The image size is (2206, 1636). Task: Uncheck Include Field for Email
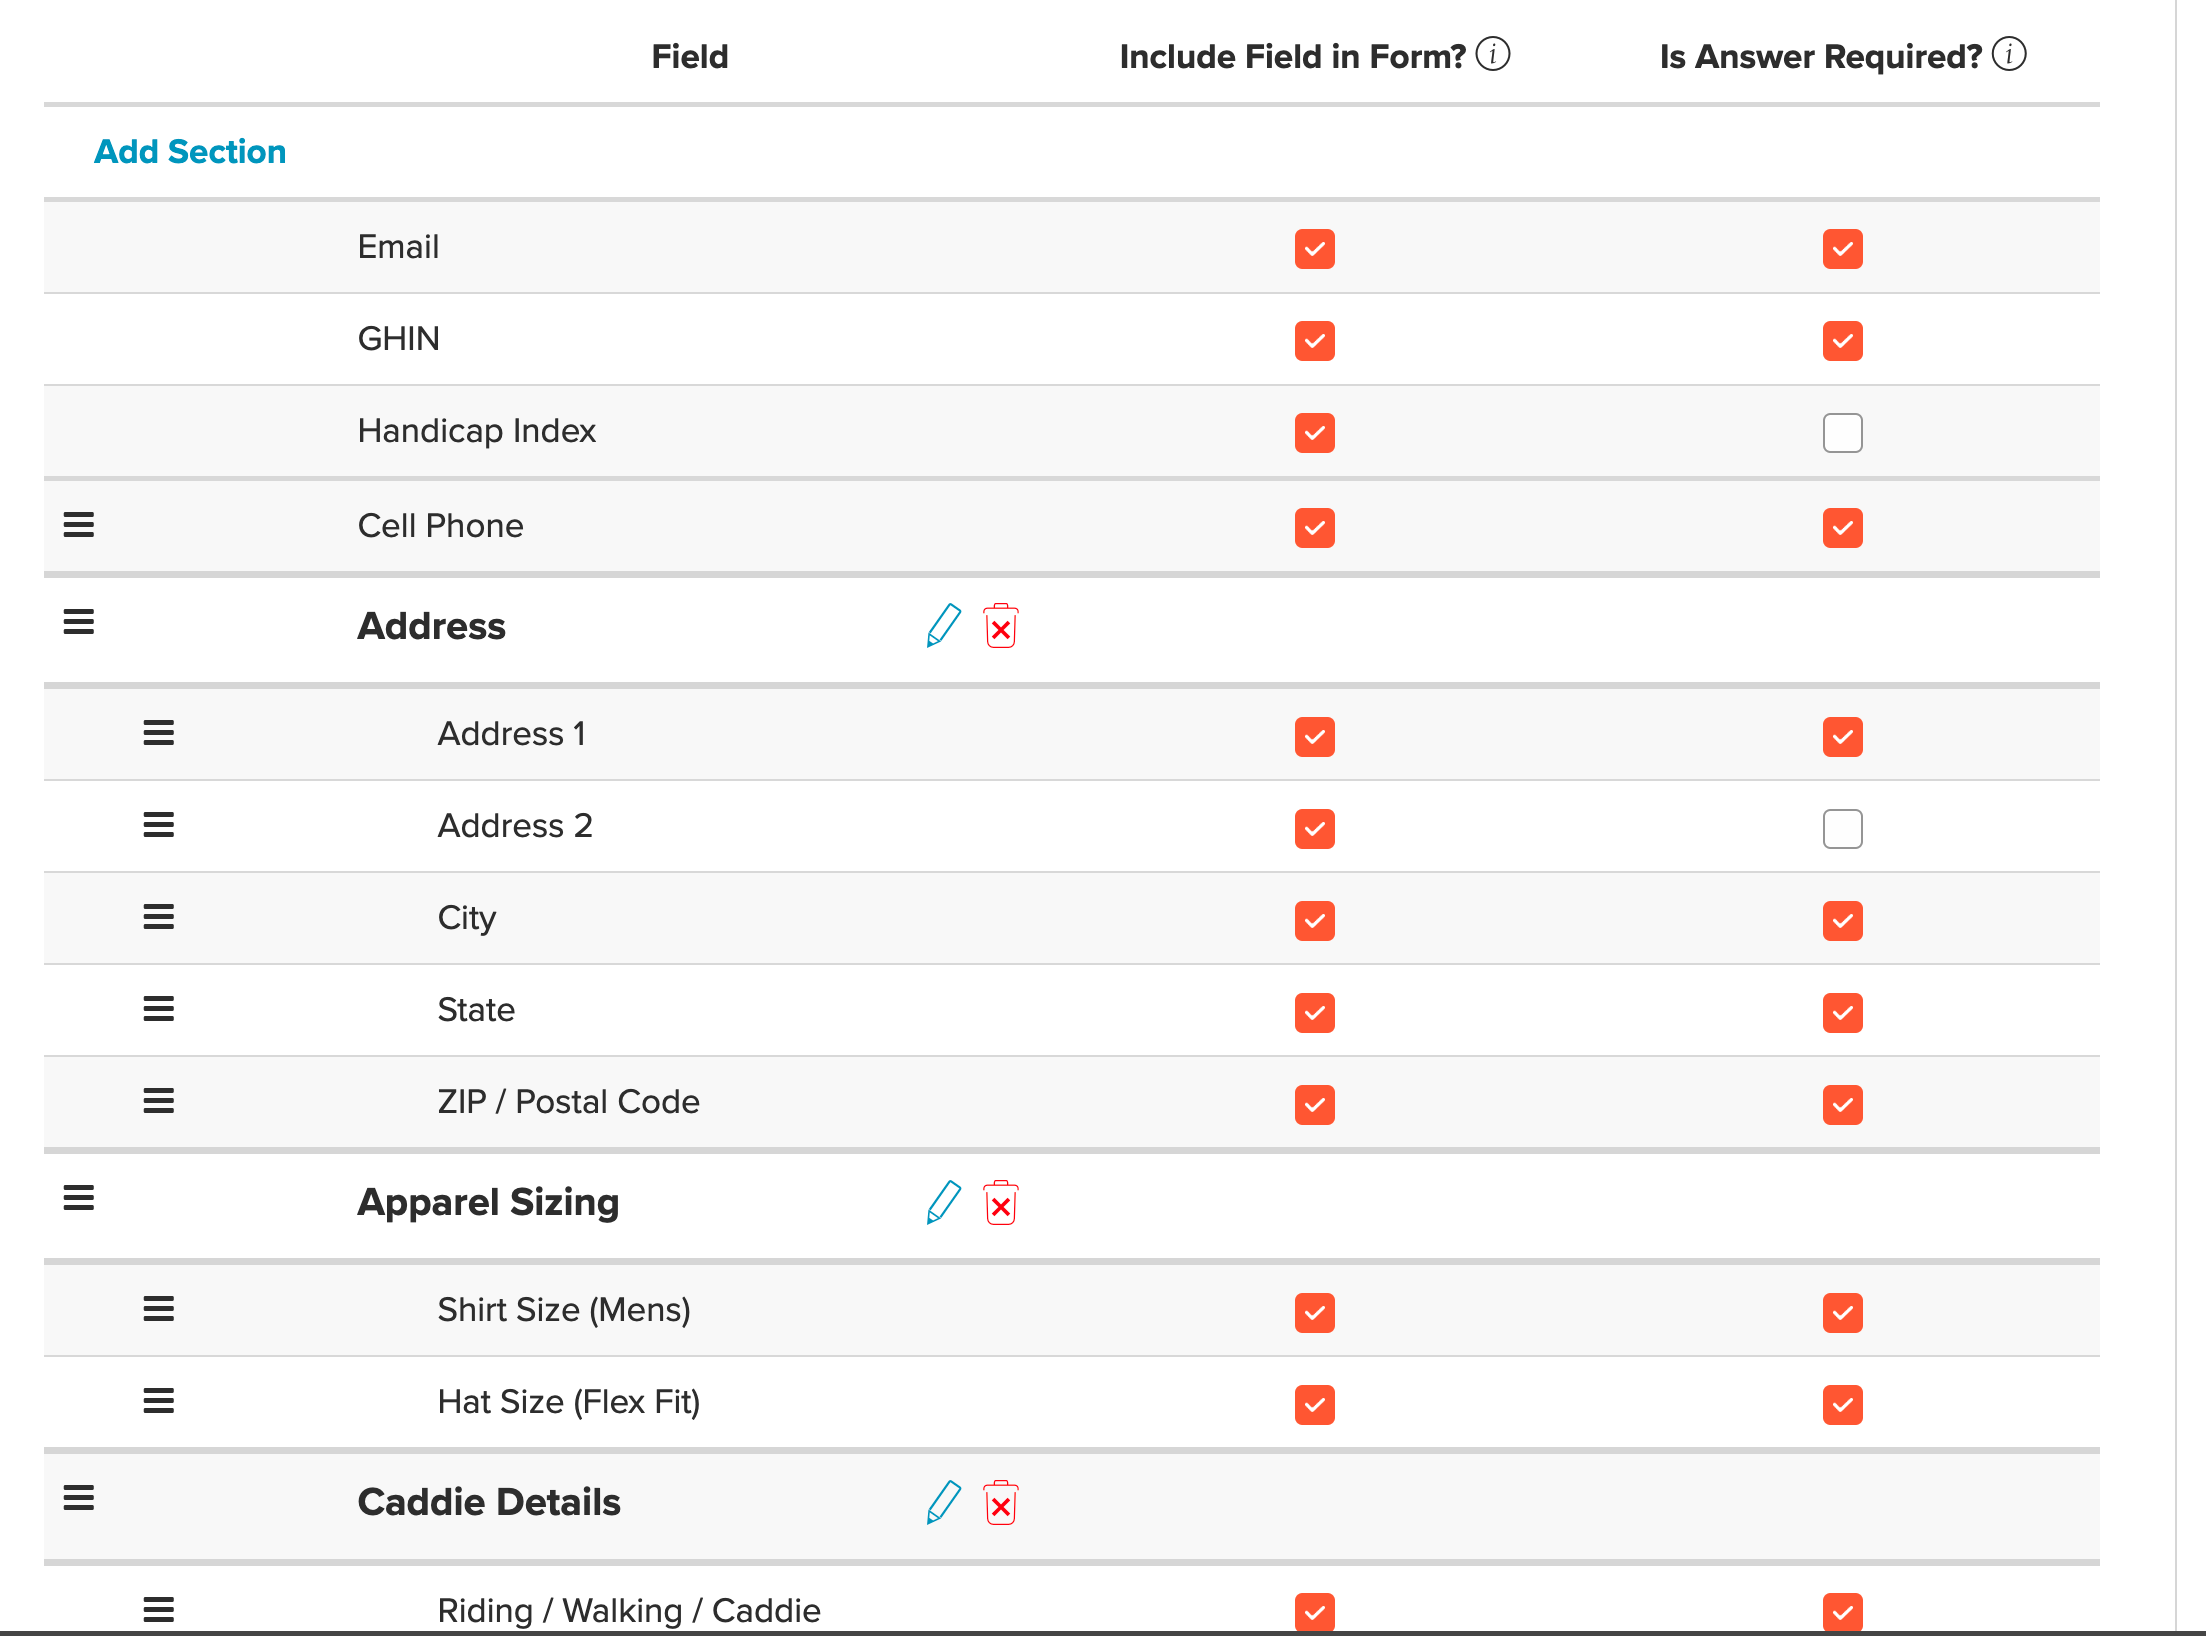tap(1315, 249)
